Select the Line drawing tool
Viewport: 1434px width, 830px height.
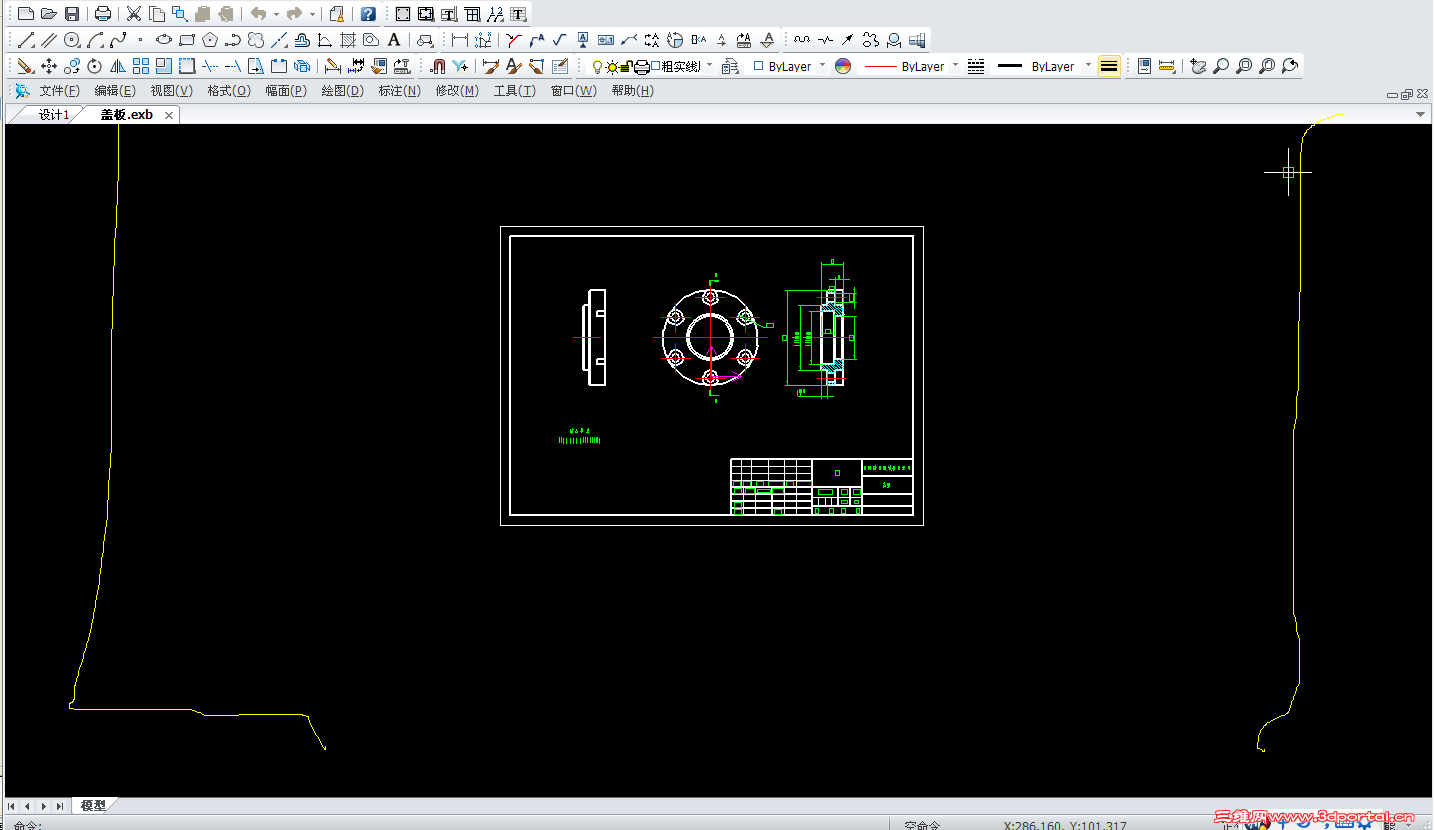point(27,40)
